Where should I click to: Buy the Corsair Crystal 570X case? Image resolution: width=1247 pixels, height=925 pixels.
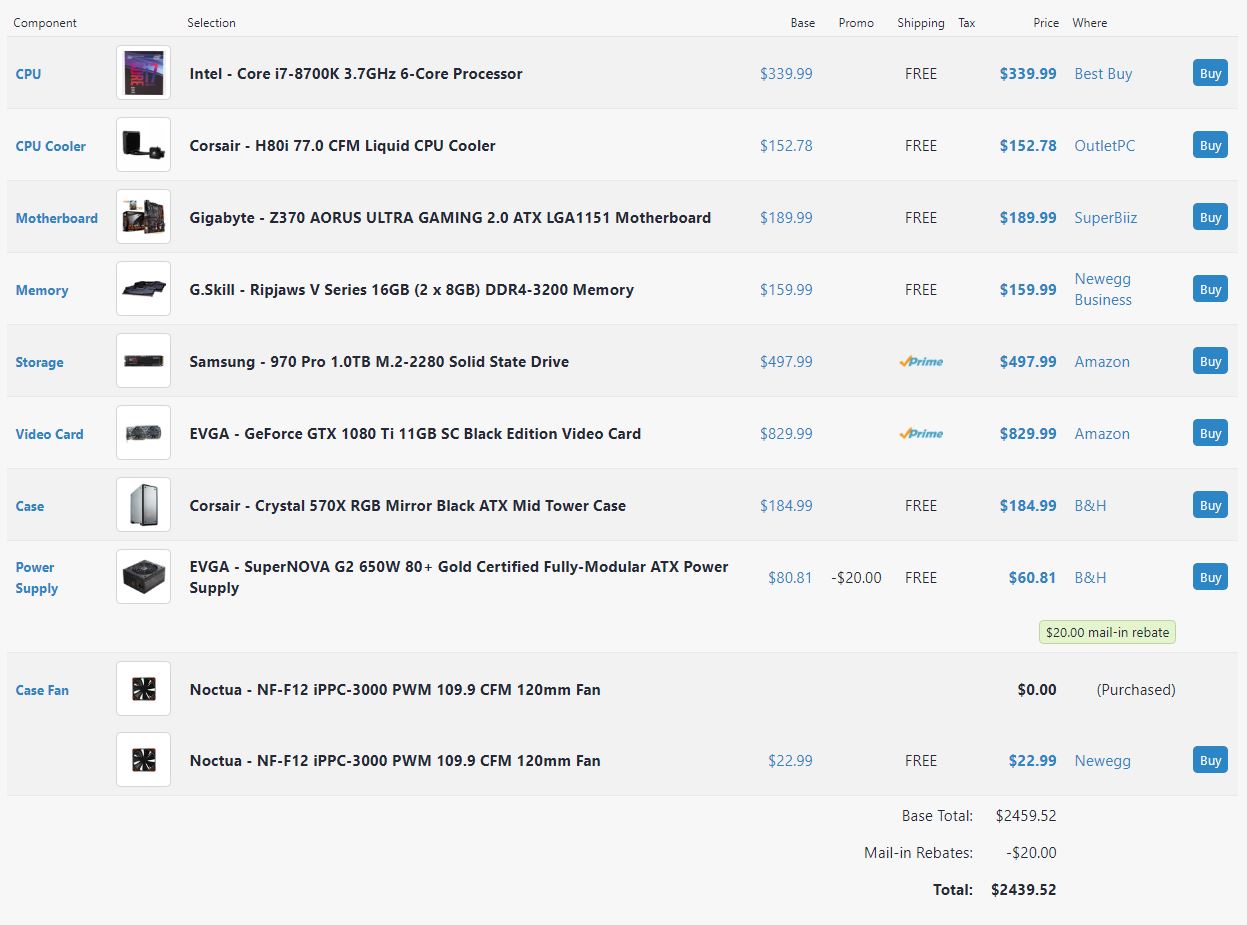click(1210, 505)
